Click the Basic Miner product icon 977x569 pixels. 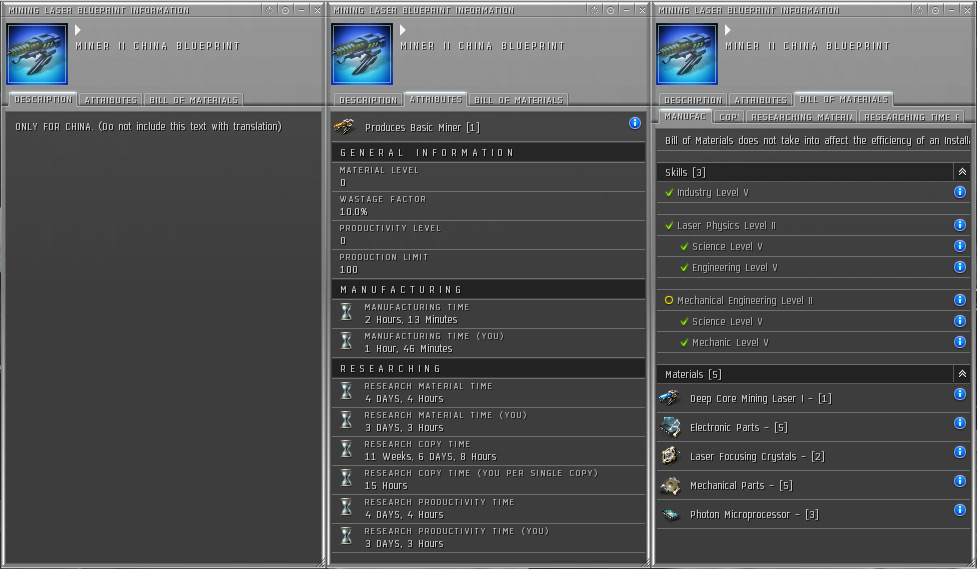coord(344,127)
